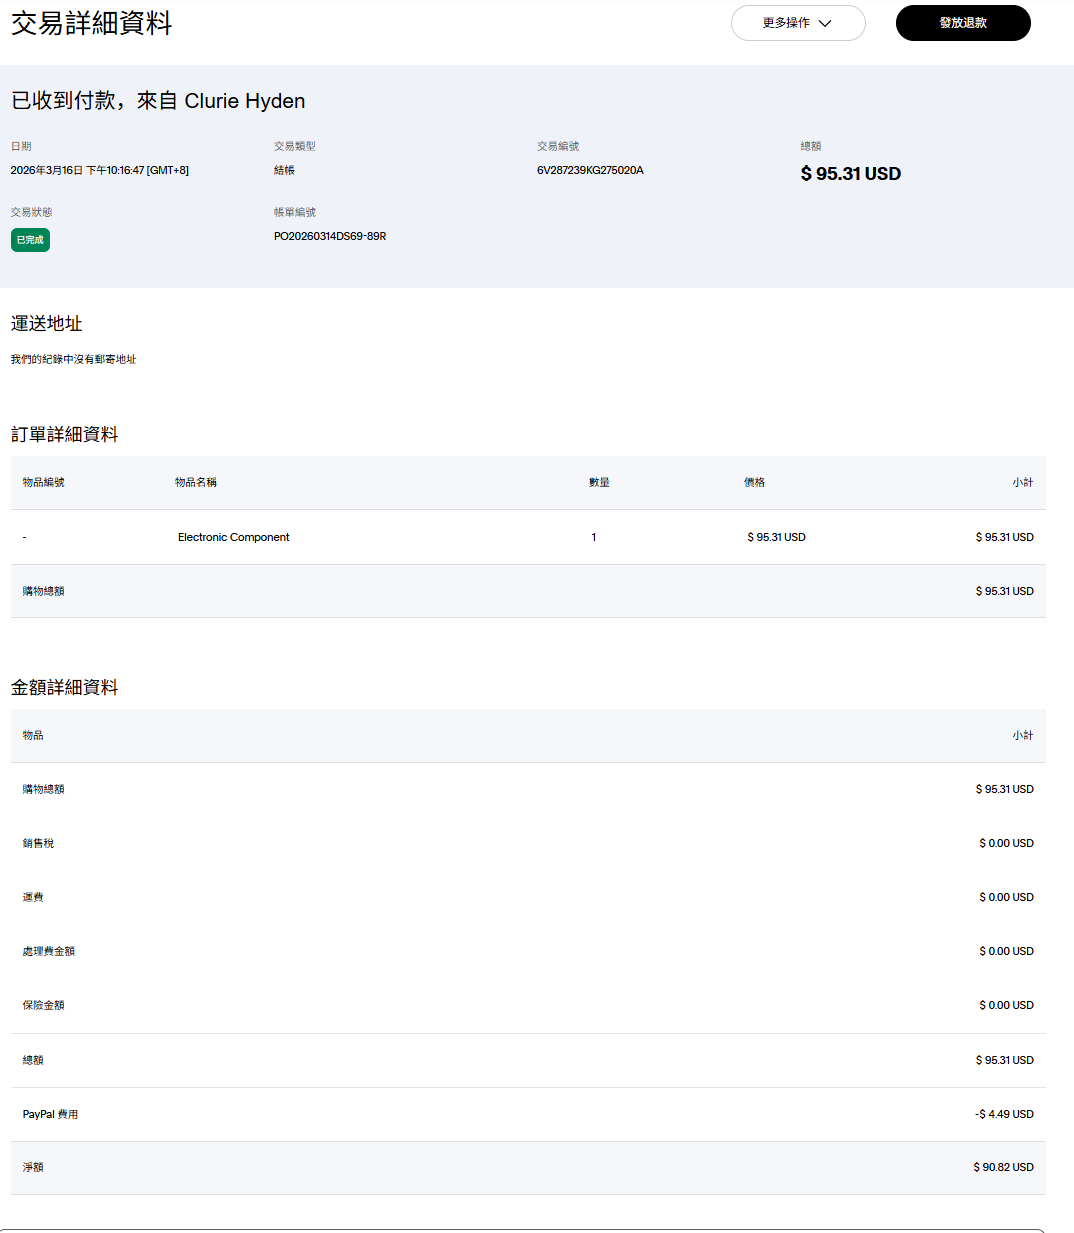
Task: Click the 運送地址 section heading
Action: [x=47, y=323]
